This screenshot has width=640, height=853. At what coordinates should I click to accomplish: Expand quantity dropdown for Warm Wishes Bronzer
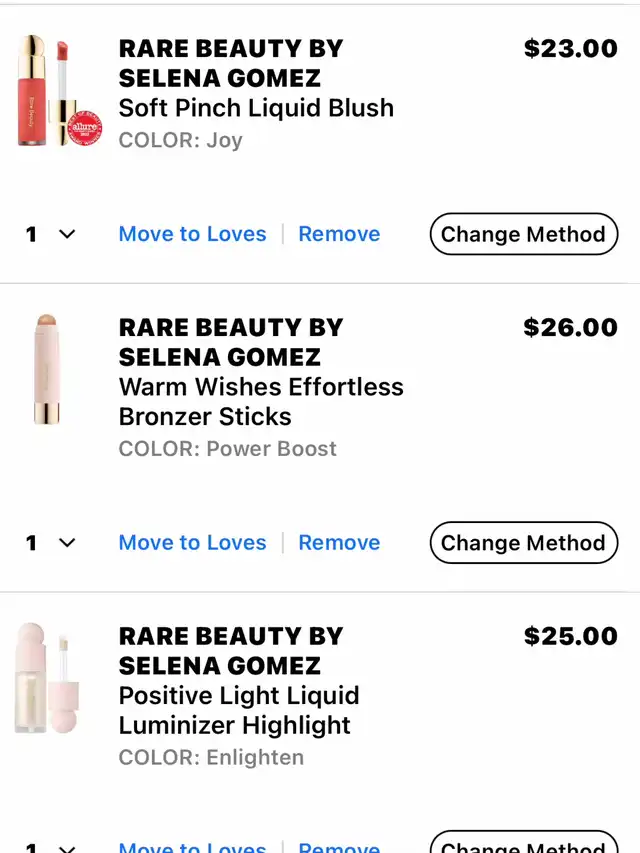click(x=50, y=543)
